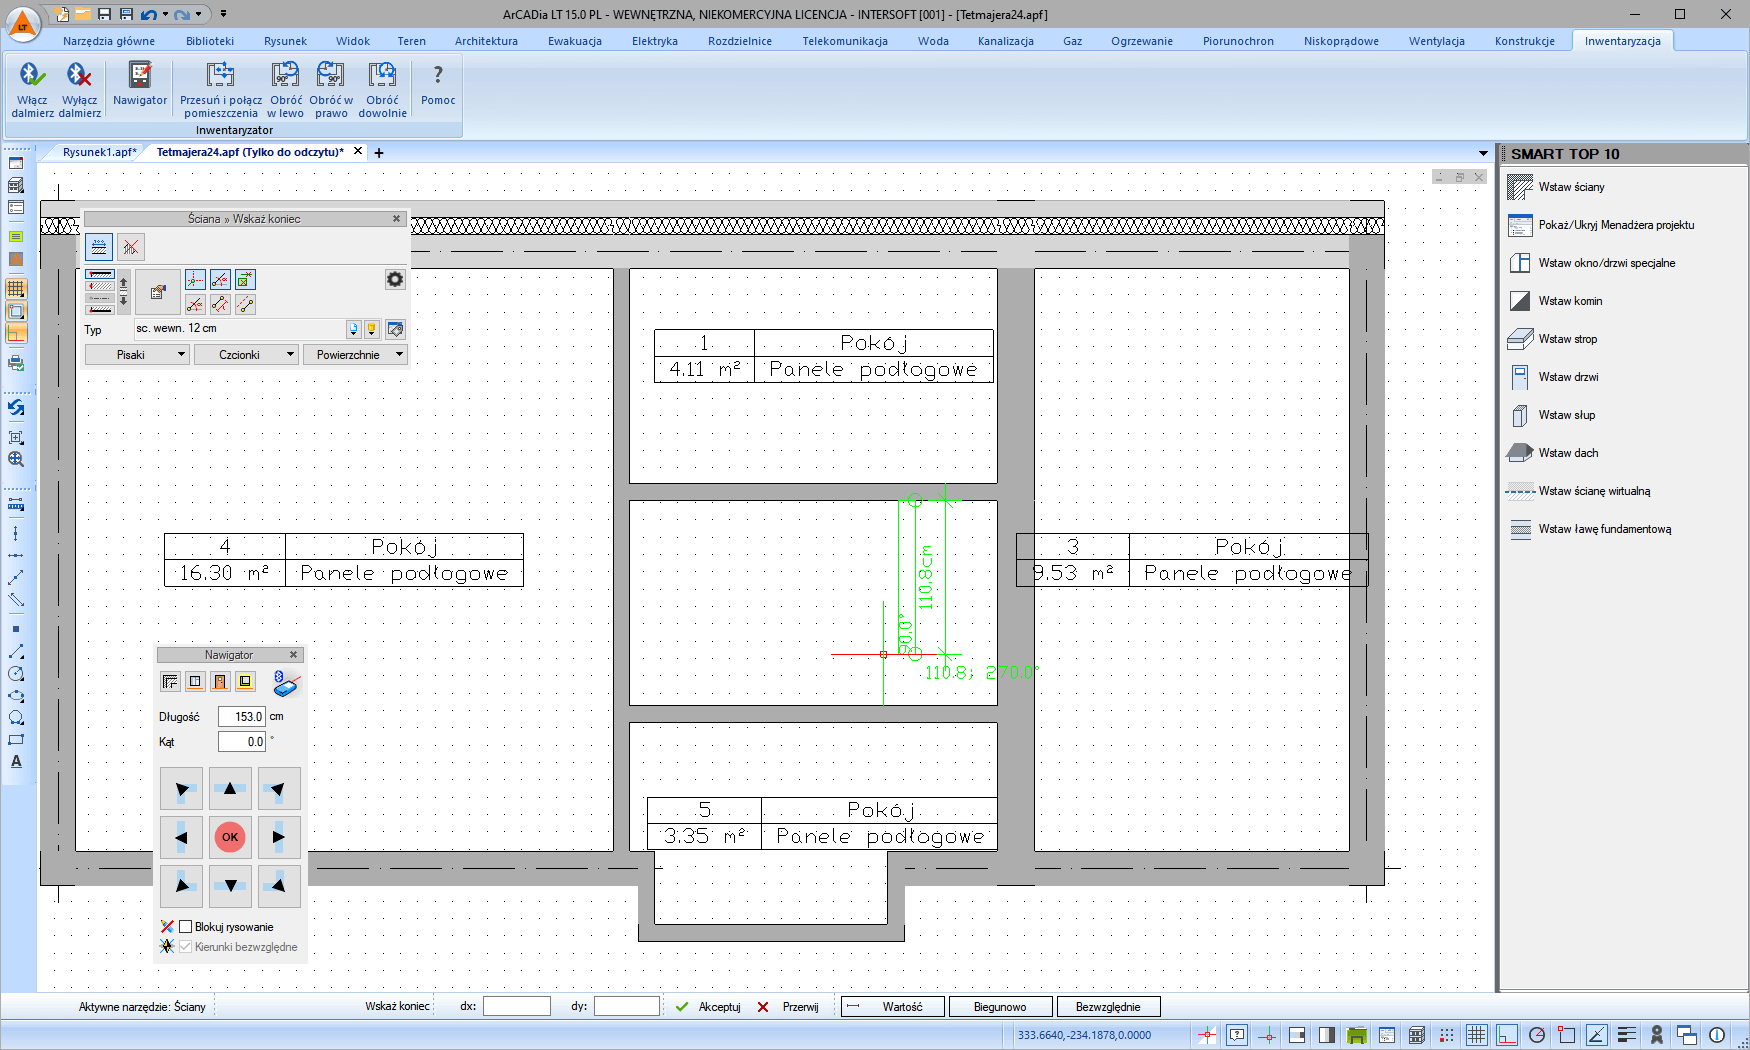
Task: Open the yellow library dropdown next to Typ
Action: pos(371,329)
